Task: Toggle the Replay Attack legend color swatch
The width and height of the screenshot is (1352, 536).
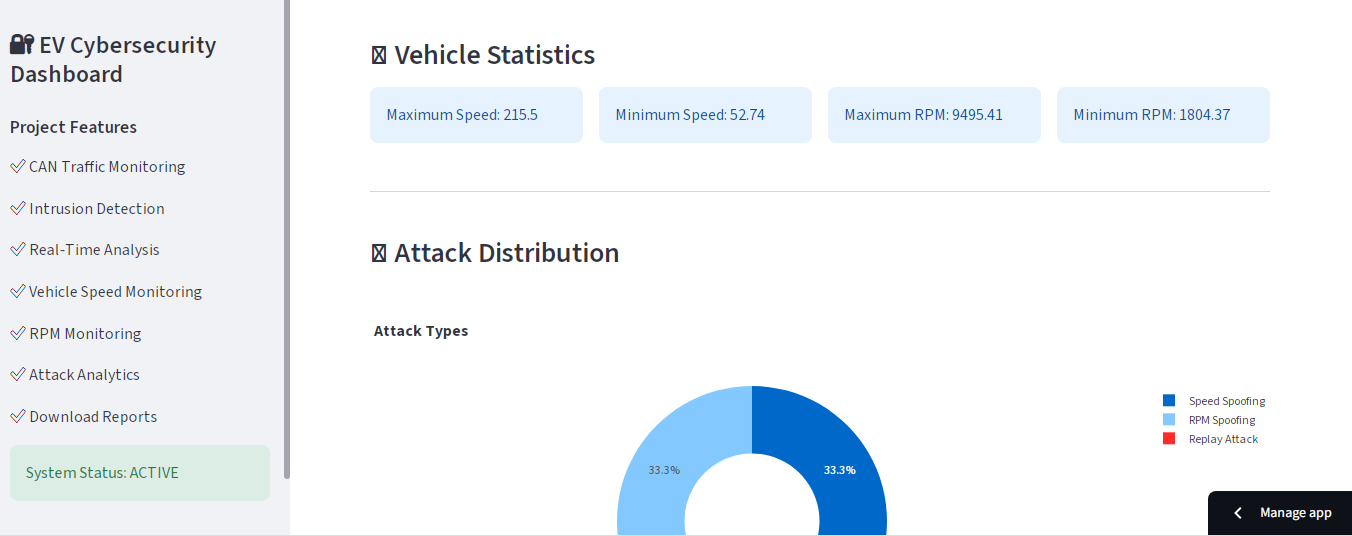Action: pos(1169,438)
